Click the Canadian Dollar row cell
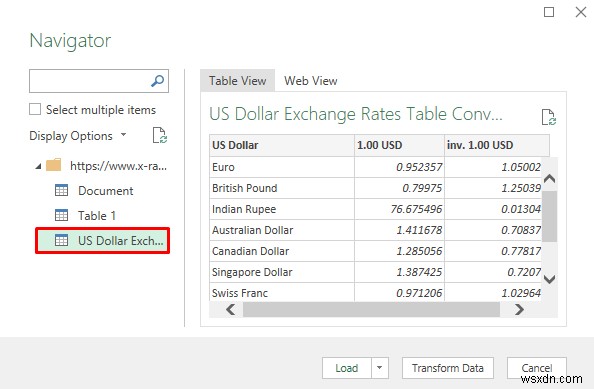Viewport: 594px width, 389px height. (x=282, y=251)
